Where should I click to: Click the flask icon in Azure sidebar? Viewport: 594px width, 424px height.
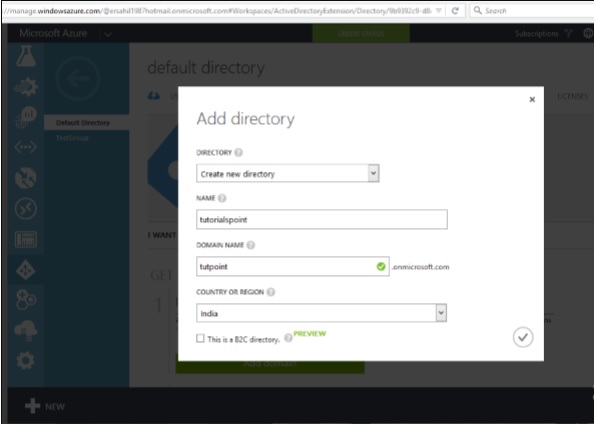coord(26,57)
